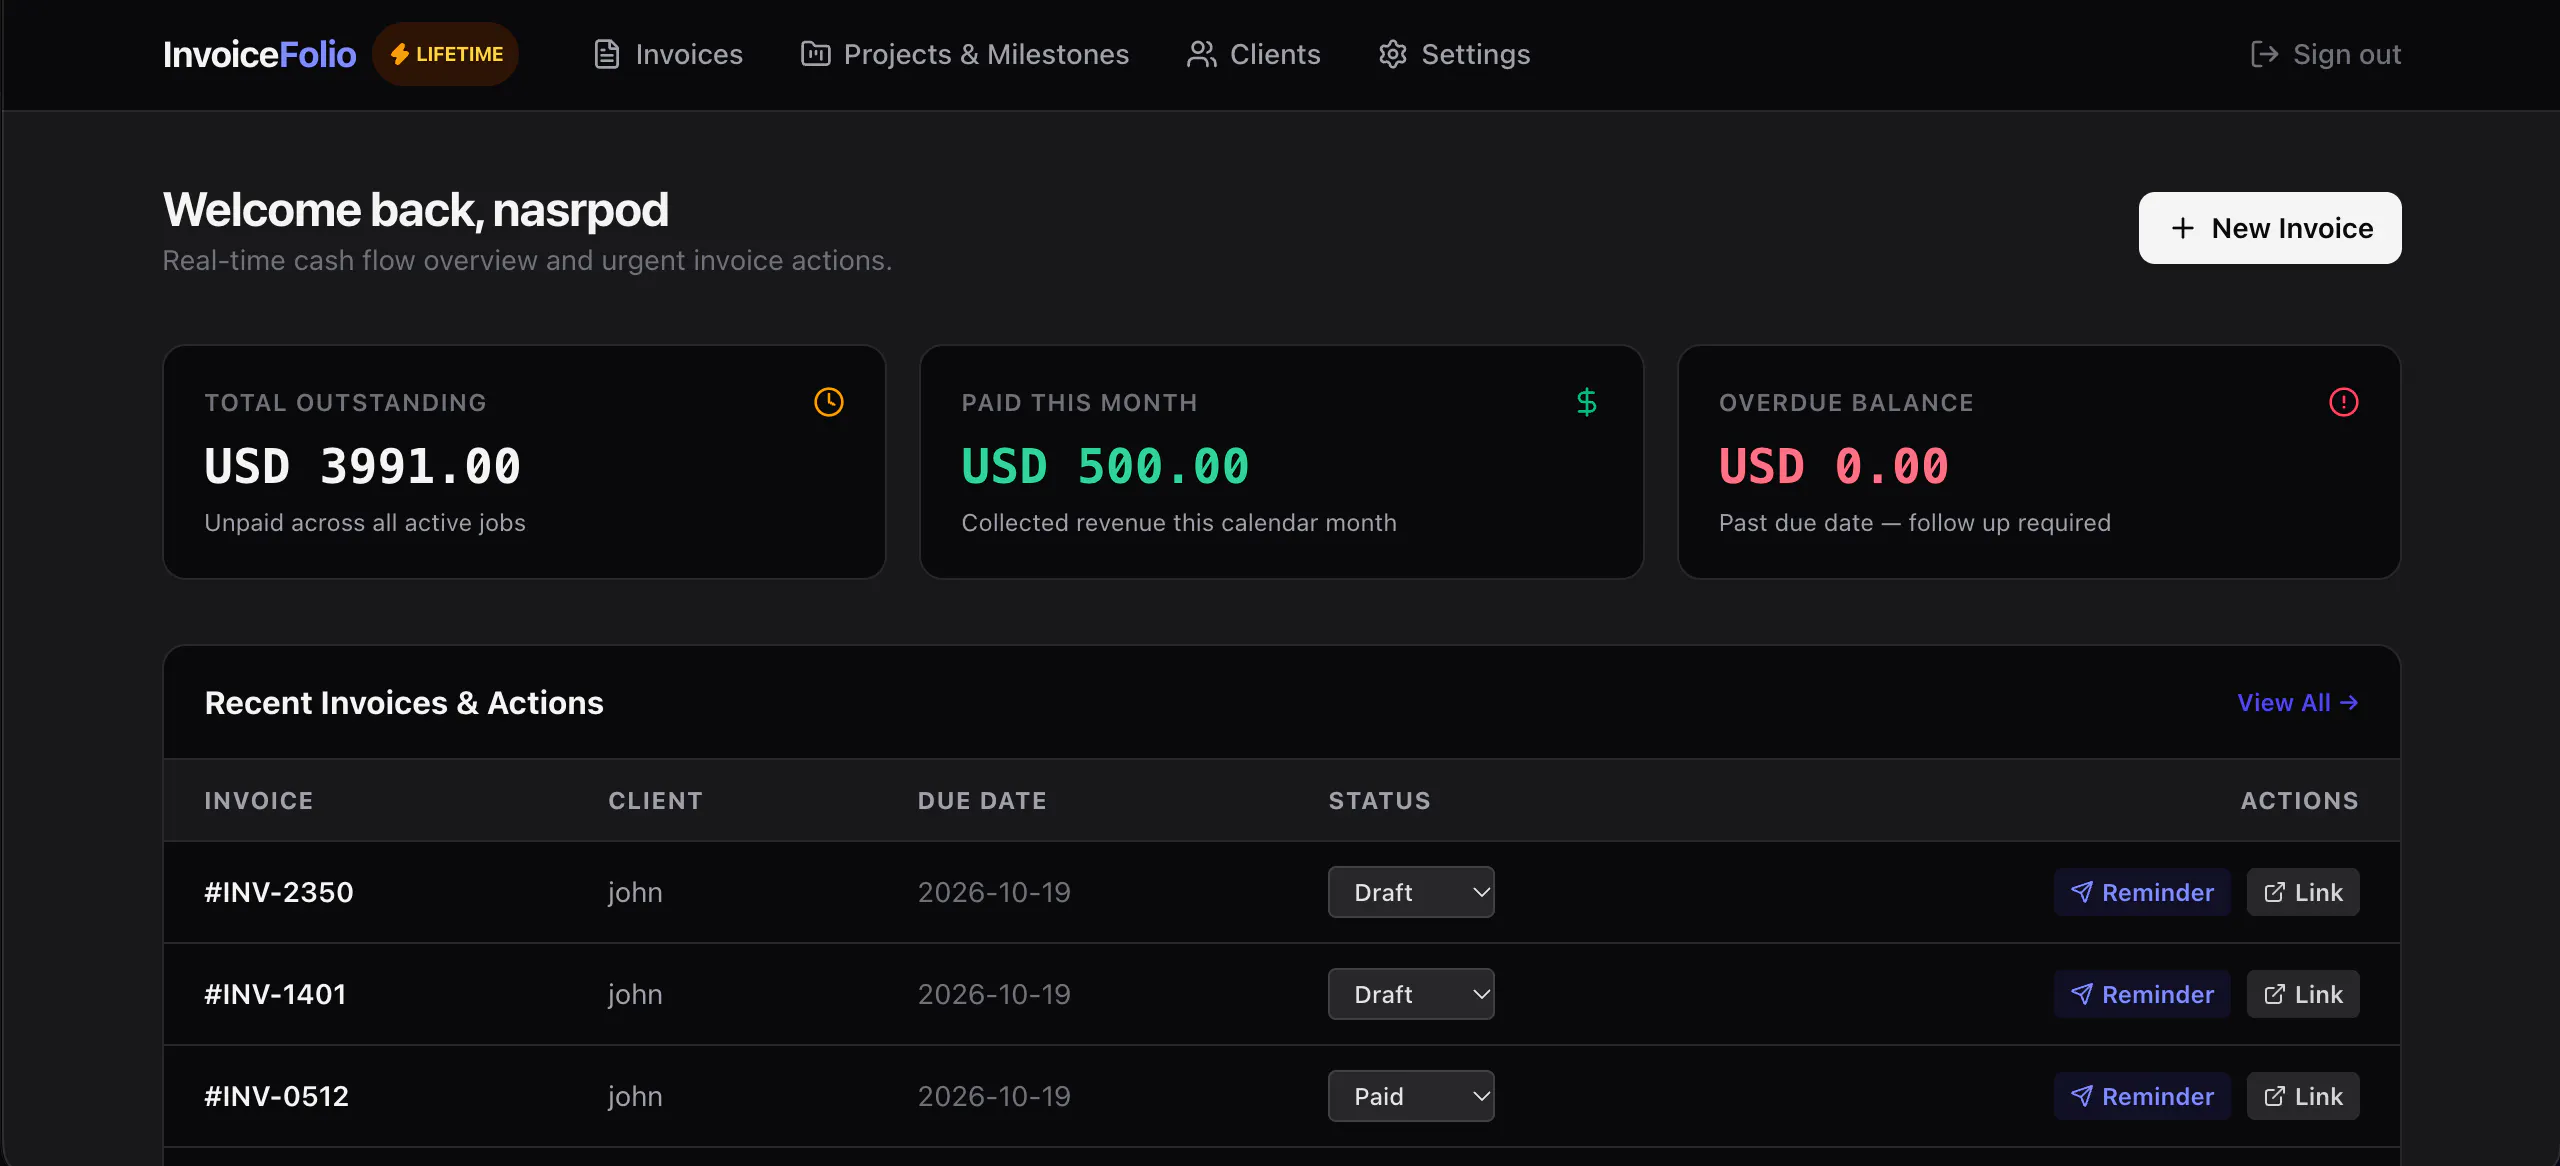Click invoice number #INV-2350
Screen dimensions: 2560x1166
(279, 892)
